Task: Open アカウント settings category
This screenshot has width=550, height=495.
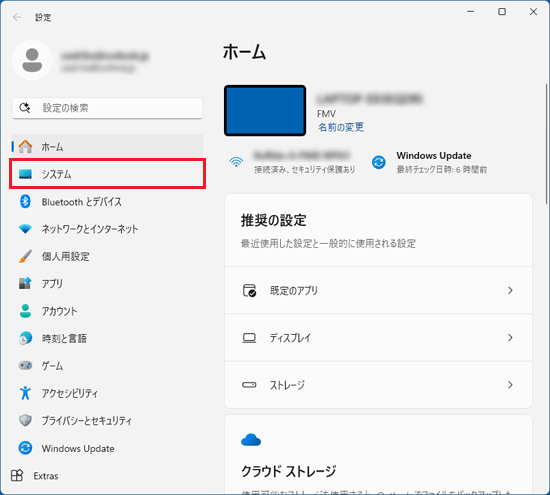Action: pos(107,311)
